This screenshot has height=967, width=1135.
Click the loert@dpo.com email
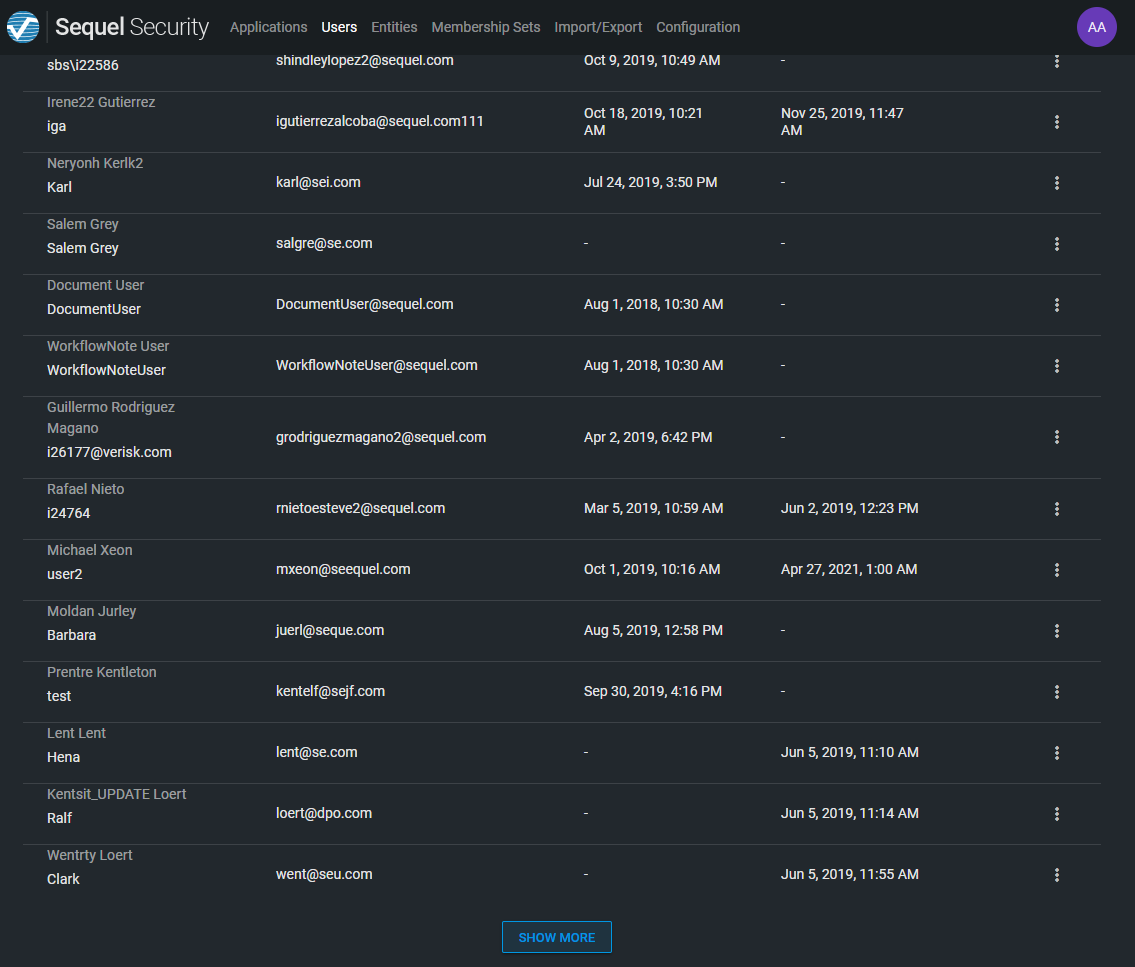click(324, 813)
